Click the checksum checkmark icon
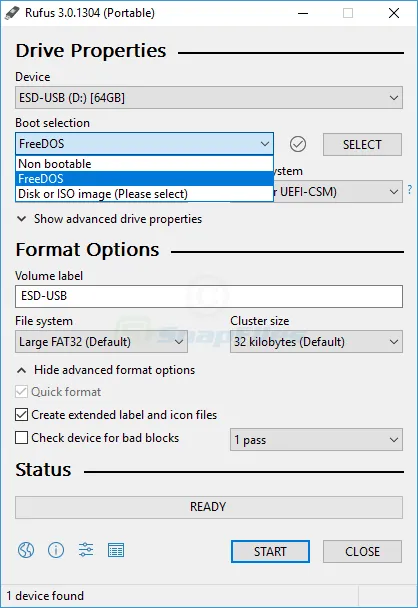Image resolution: width=418 pixels, height=608 pixels. pos(298,144)
